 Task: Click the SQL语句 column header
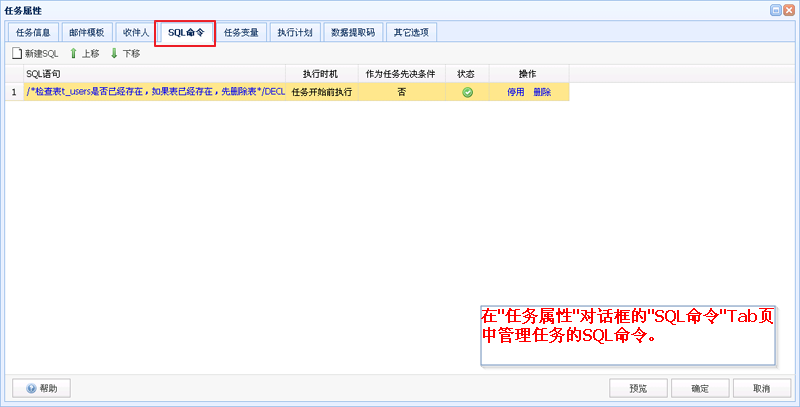coord(155,74)
